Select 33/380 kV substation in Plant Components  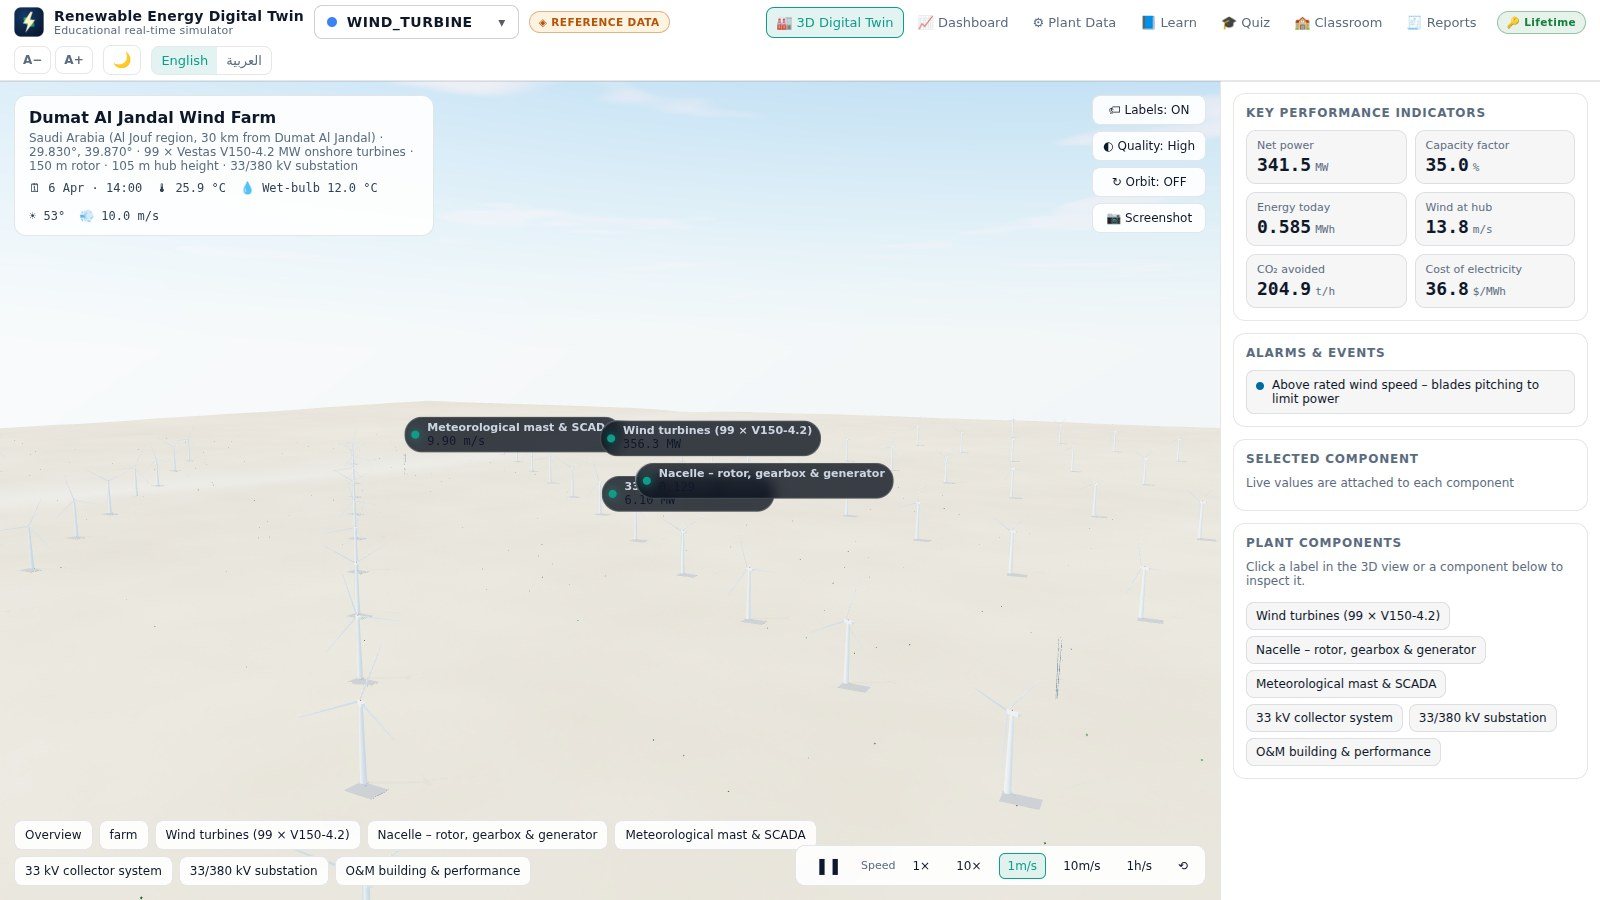pyautogui.click(x=1482, y=718)
